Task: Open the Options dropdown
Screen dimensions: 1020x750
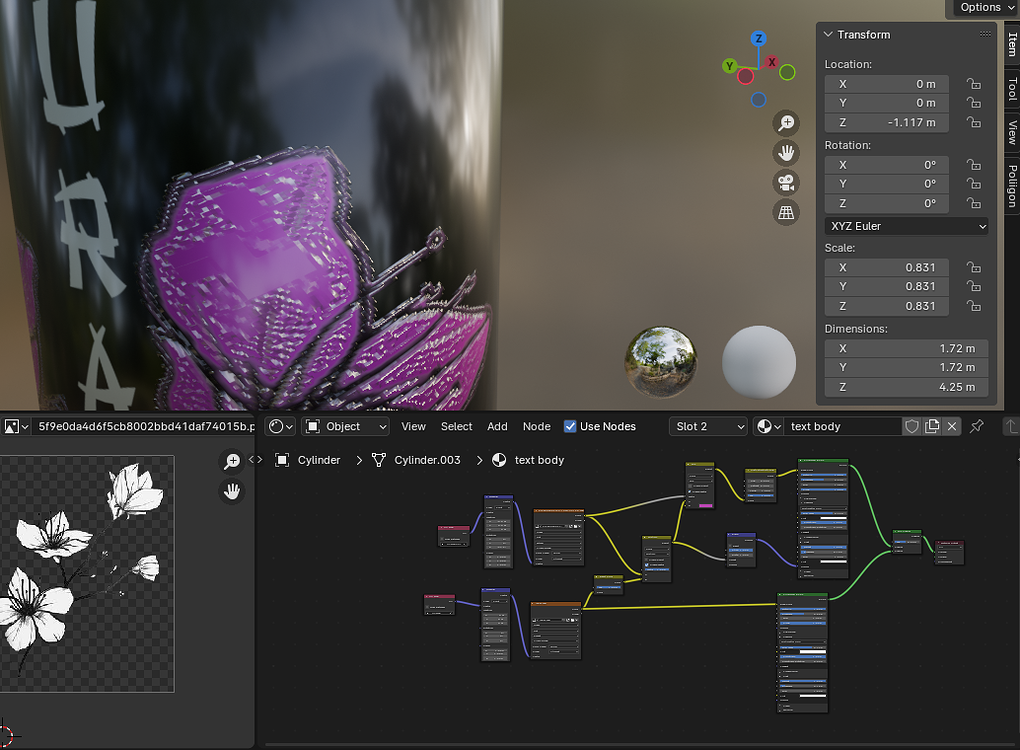Action: click(986, 7)
